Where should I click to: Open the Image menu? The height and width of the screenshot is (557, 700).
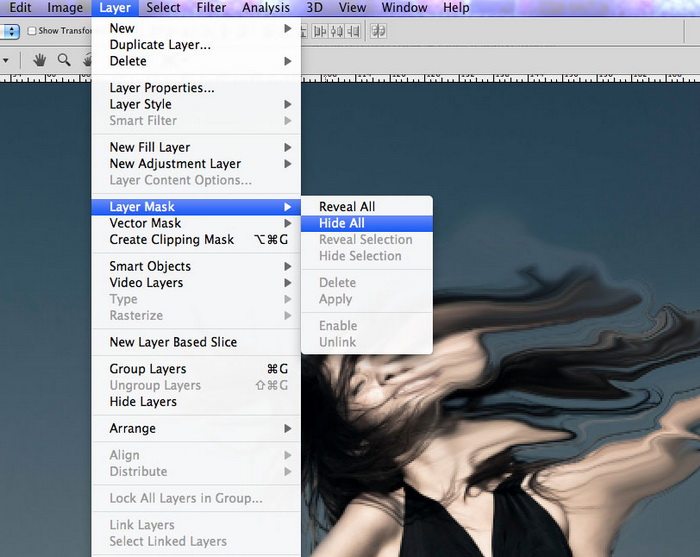[65, 8]
